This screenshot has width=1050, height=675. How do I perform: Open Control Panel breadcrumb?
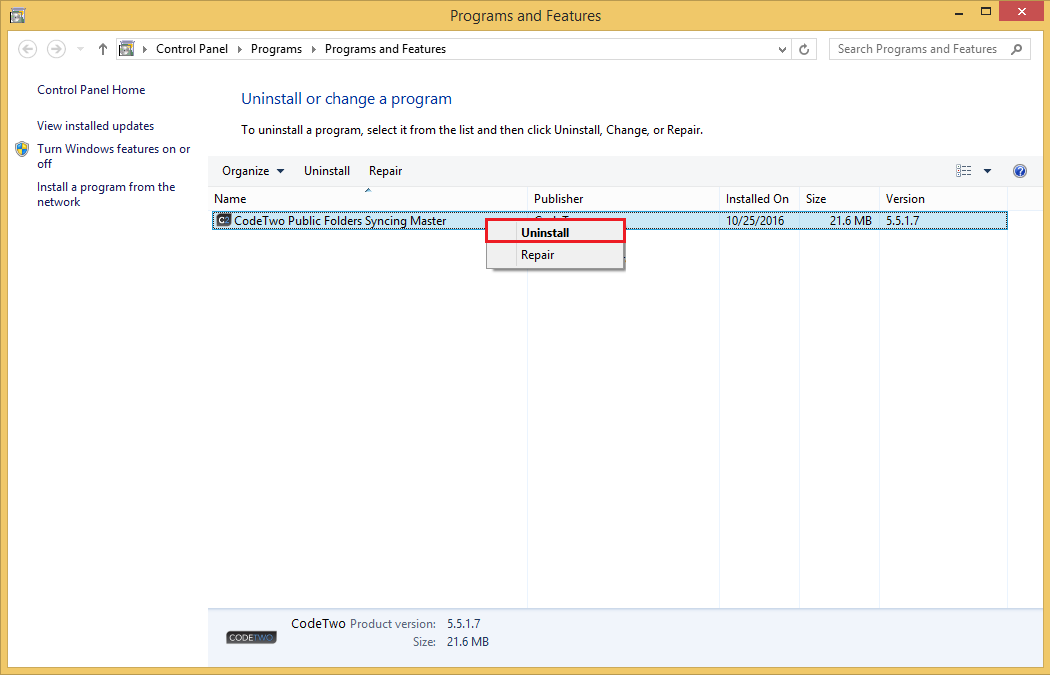[192, 49]
